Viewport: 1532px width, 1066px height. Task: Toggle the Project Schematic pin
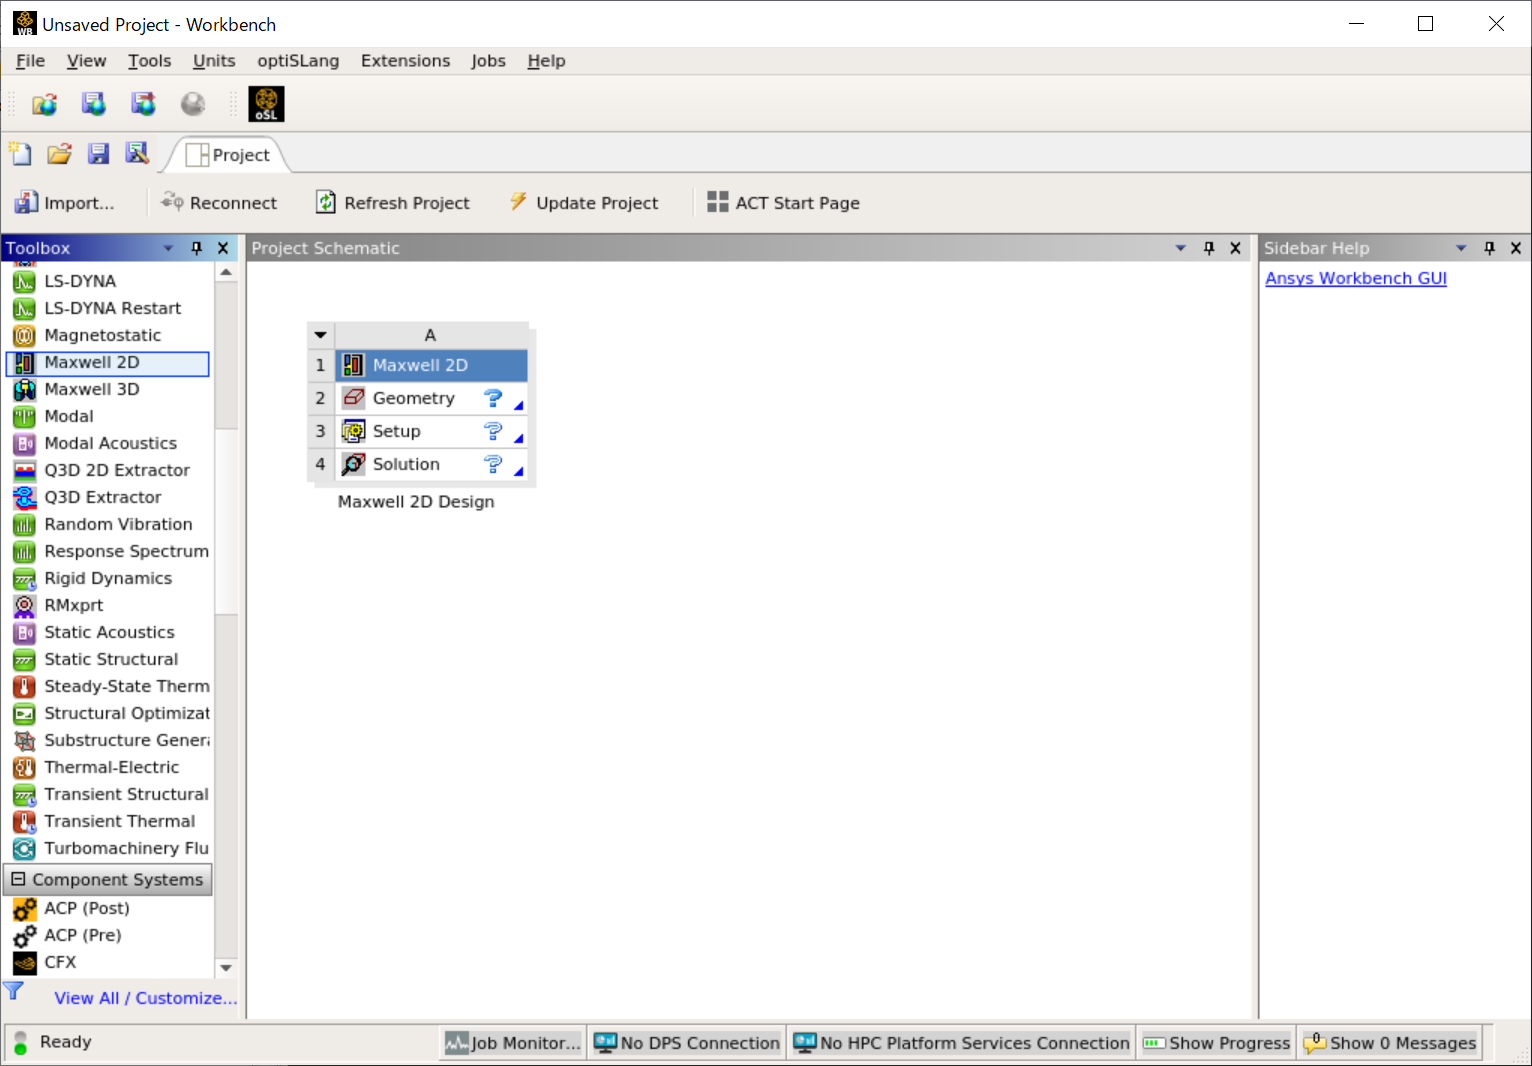click(x=1209, y=247)
